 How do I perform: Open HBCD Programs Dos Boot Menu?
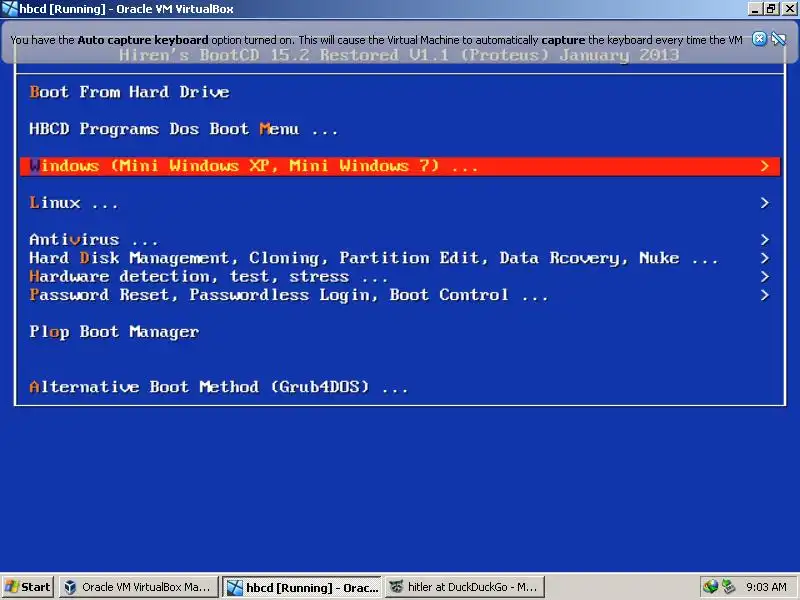point(184,130)
